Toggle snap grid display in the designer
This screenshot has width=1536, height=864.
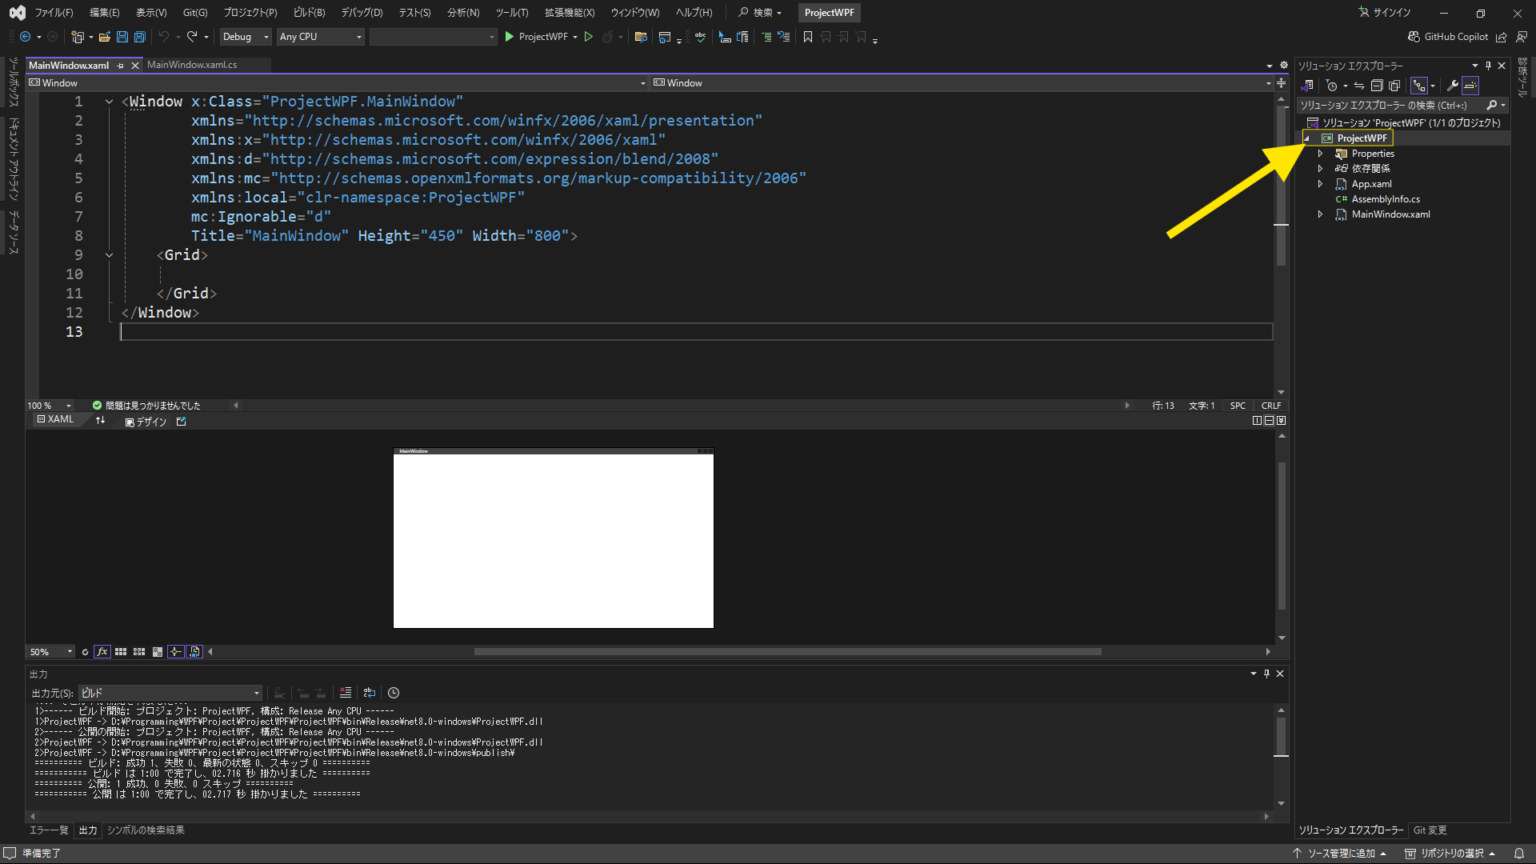tap(121, 651)
